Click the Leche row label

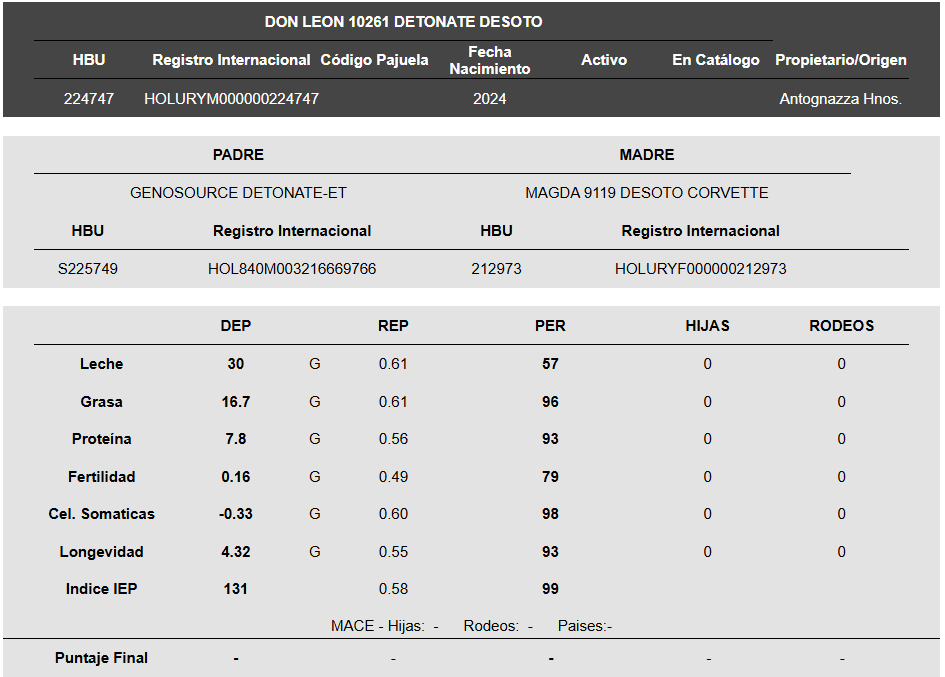pos(101,364)
